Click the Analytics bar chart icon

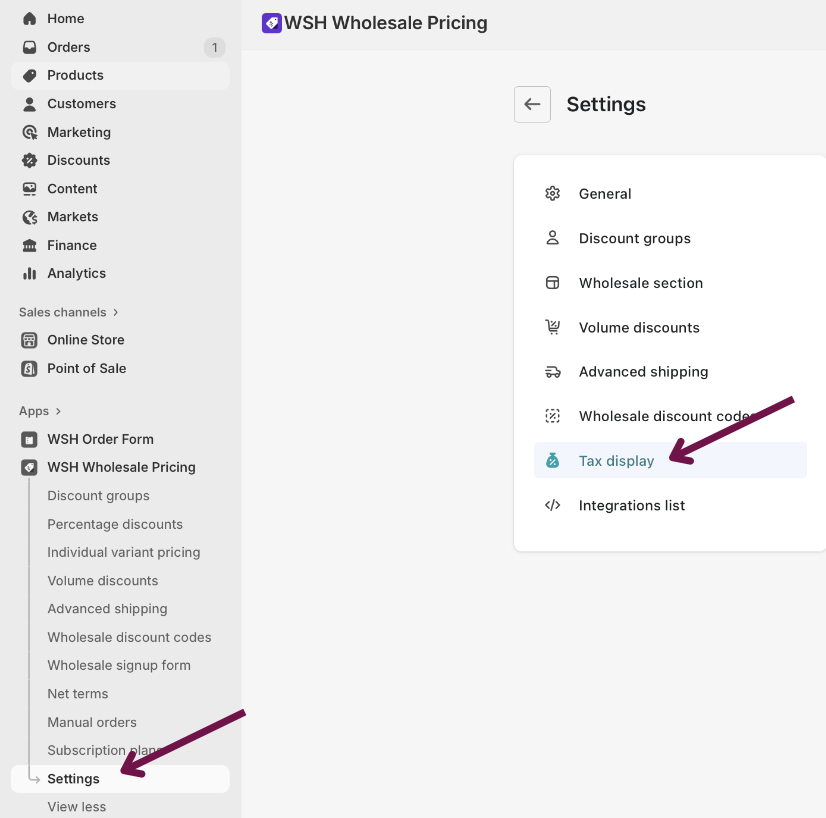(x=29, y=273)
